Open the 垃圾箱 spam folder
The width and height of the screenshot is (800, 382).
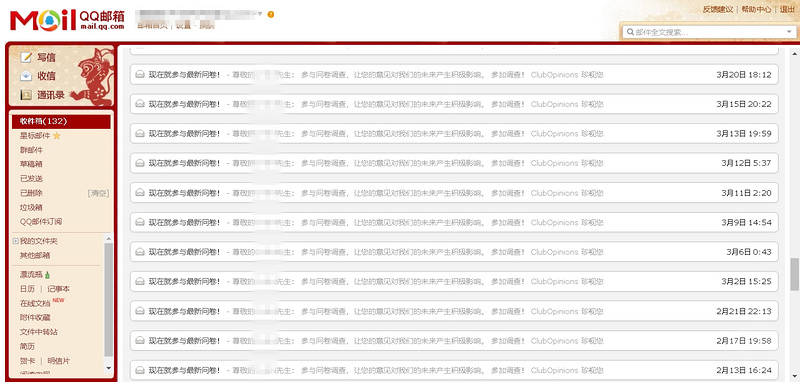31,207
